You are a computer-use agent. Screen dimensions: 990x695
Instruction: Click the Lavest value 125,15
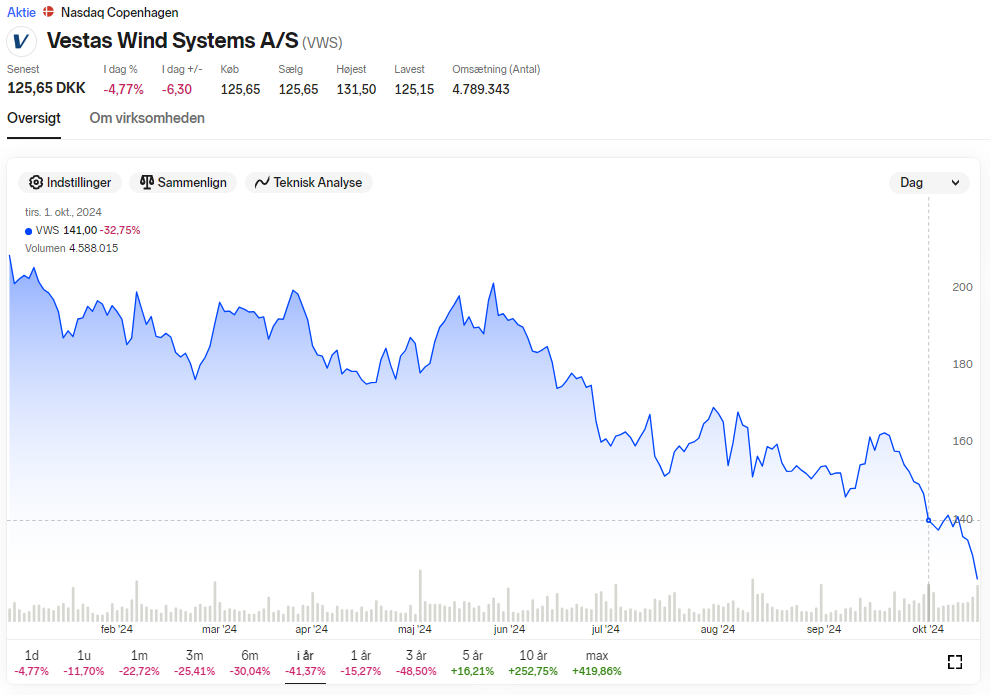click(414, 89)
